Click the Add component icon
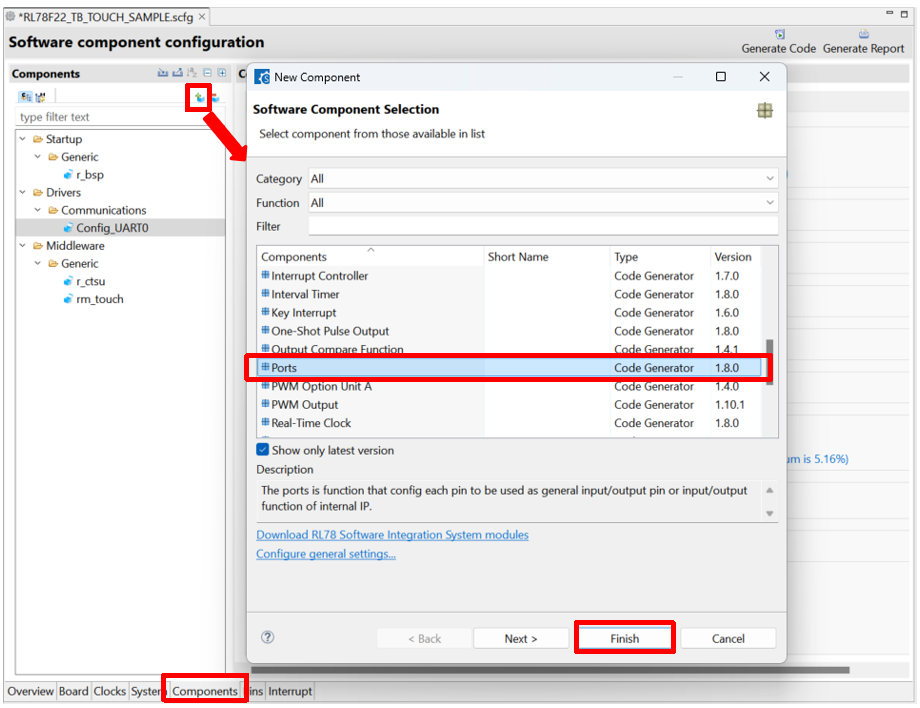The height and width of the screenshot is (708, 920). (x=200, y=97)
